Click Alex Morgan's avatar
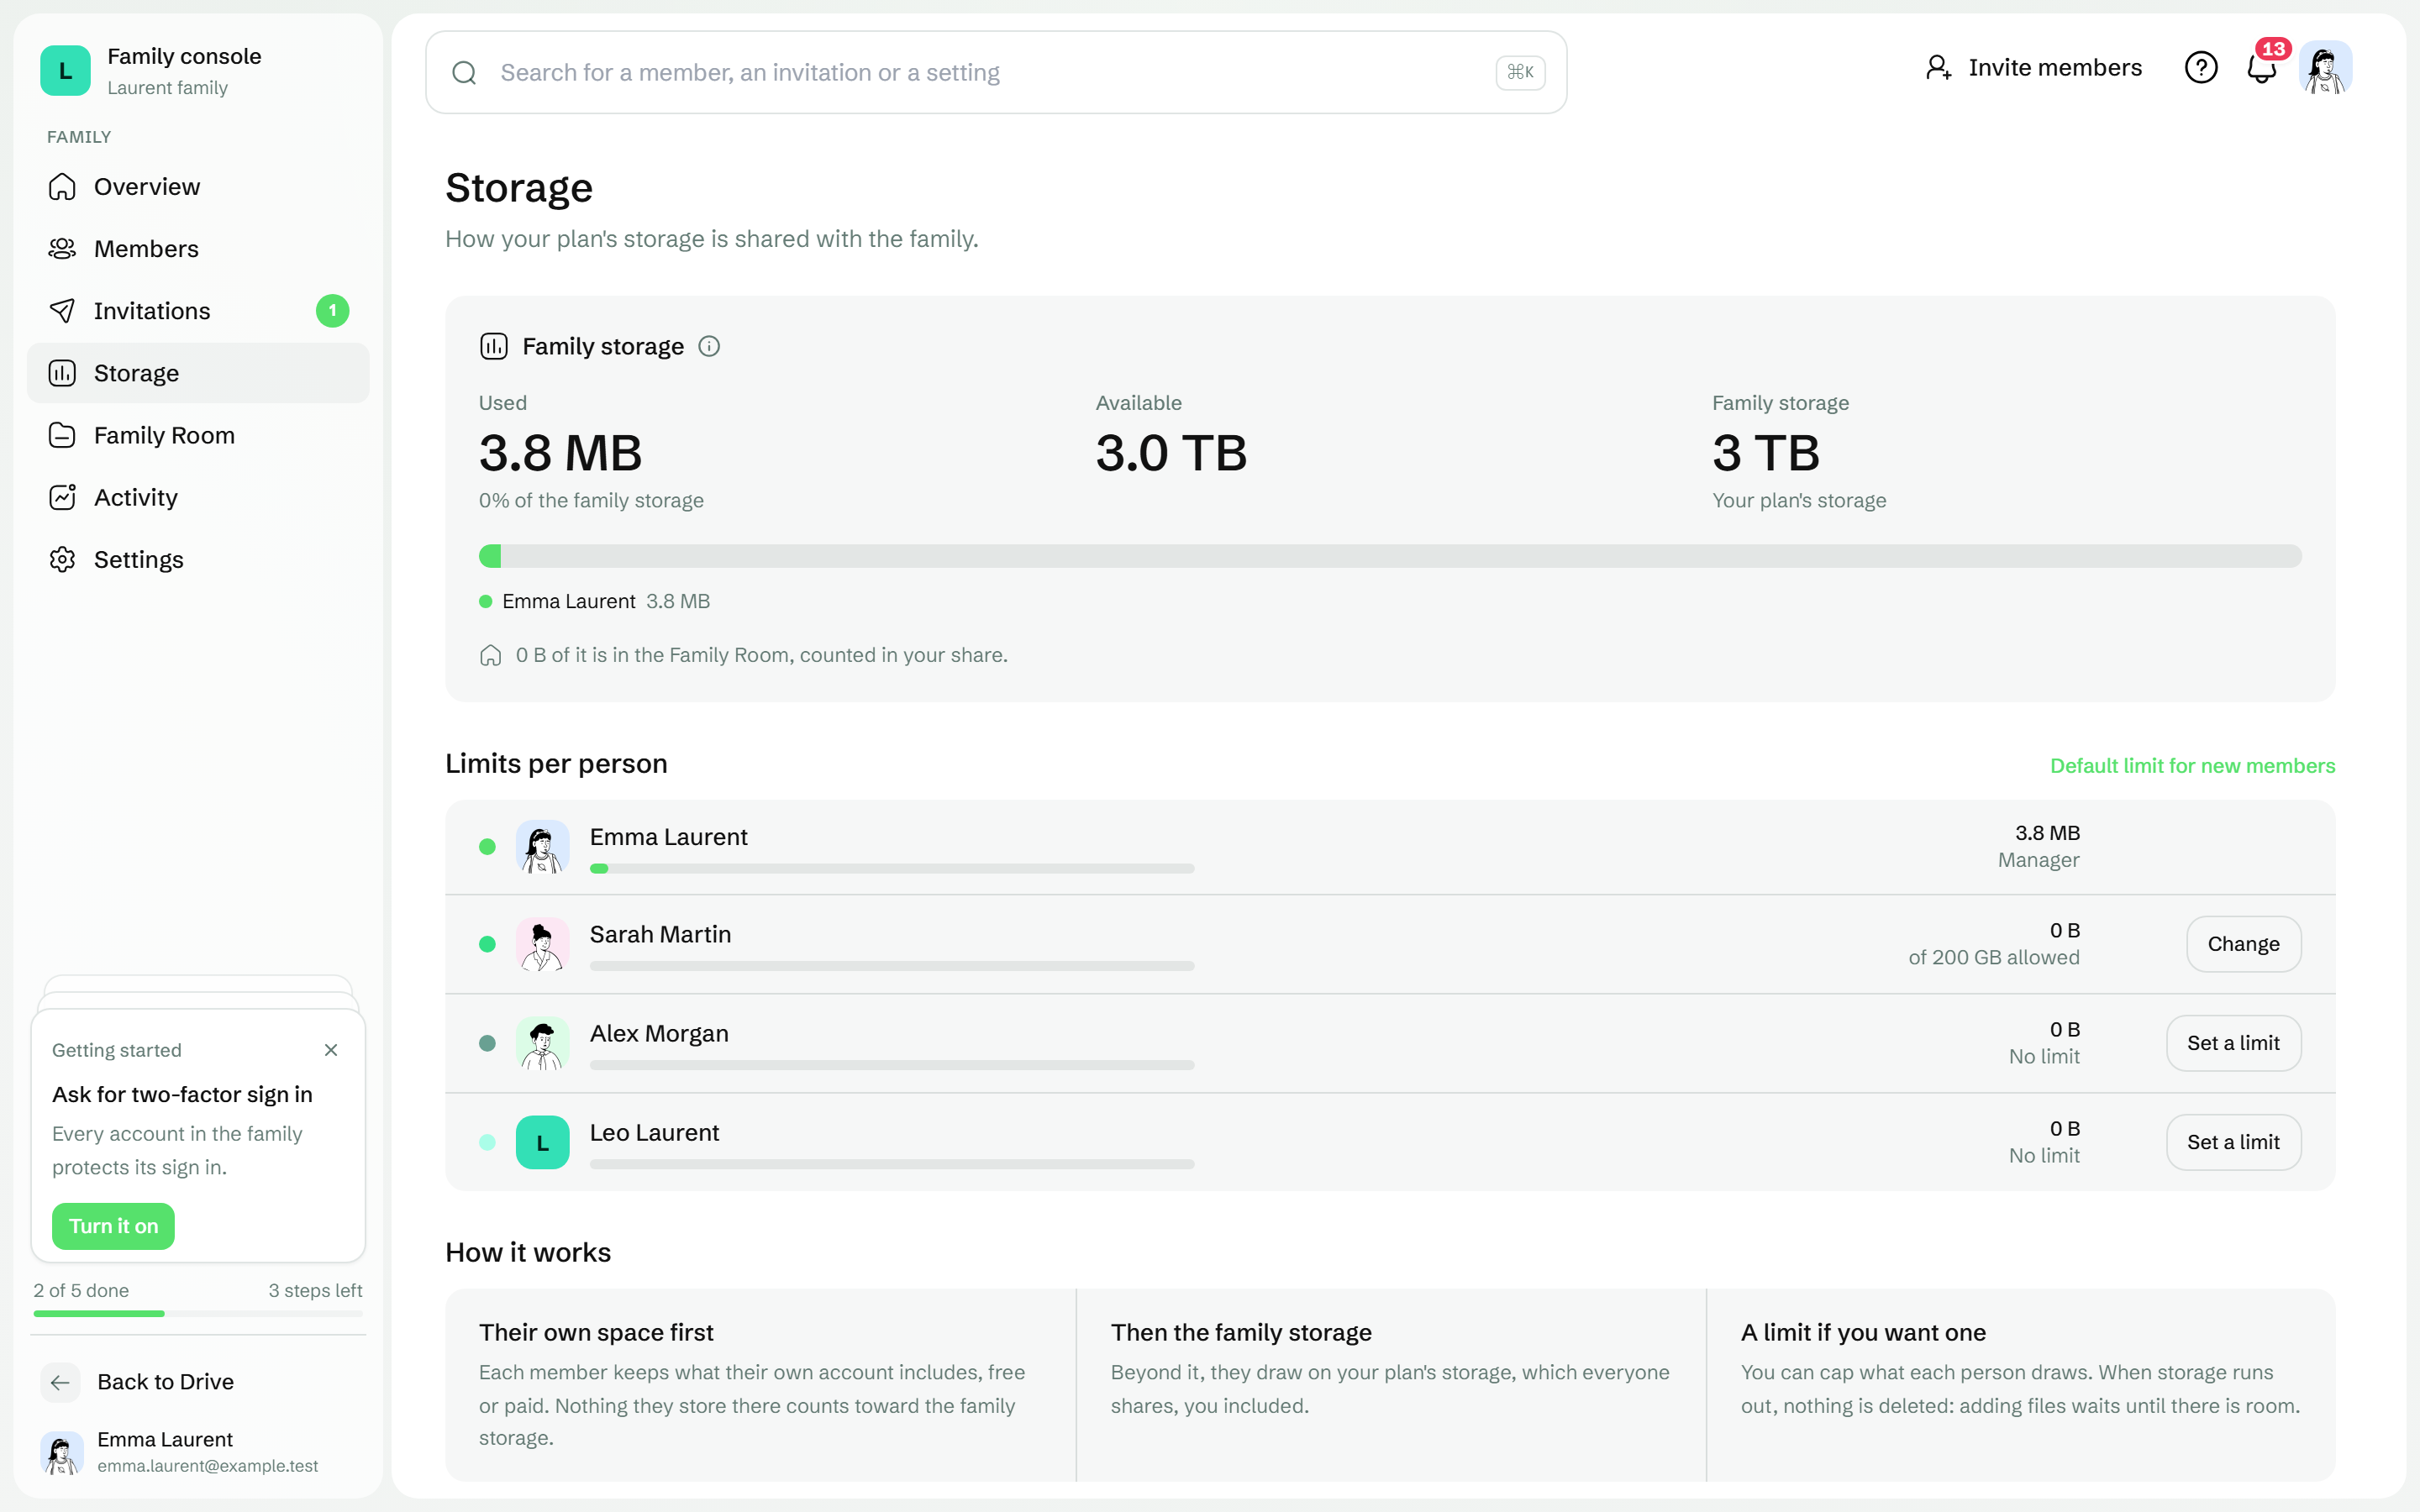This screenshot has height=1512, width=2420. [543, 1043]
